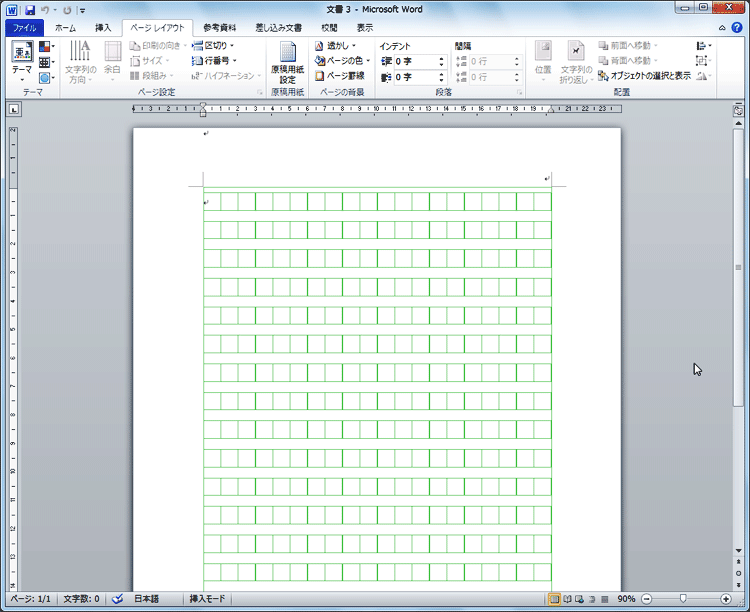The height and width of the screenshot is (612, 750).
Task: Select Web Layout view button
Action: tap(579, 599)
